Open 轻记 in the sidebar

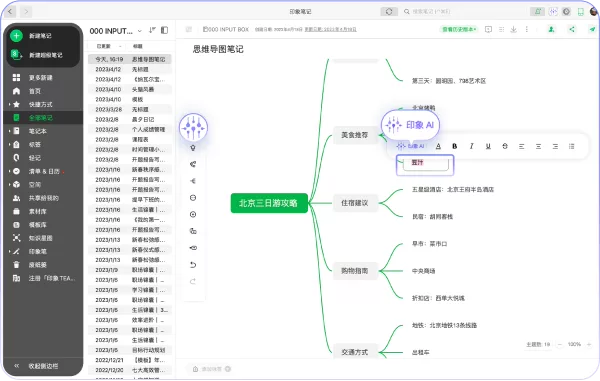(x=34, y=158)
